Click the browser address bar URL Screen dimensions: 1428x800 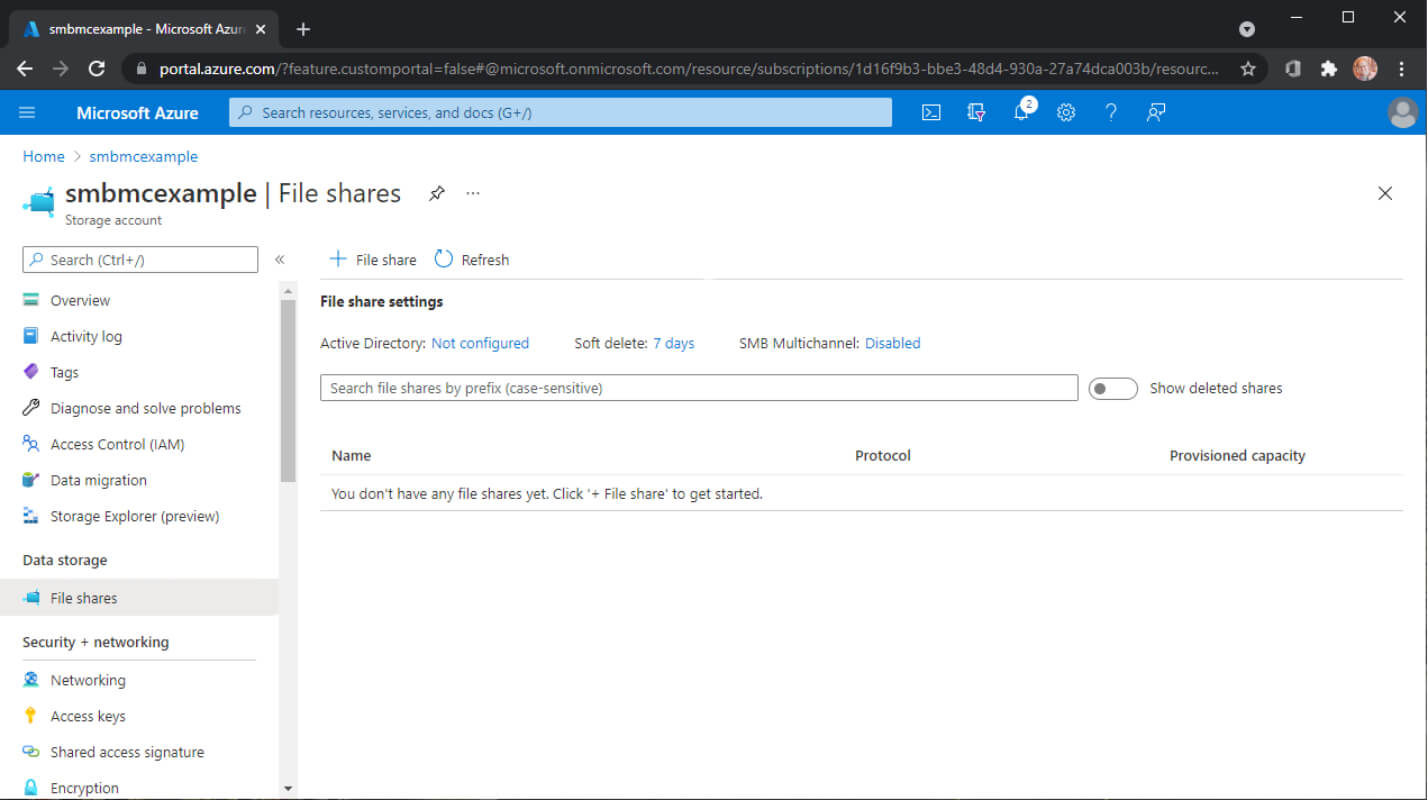coord(689,69)
